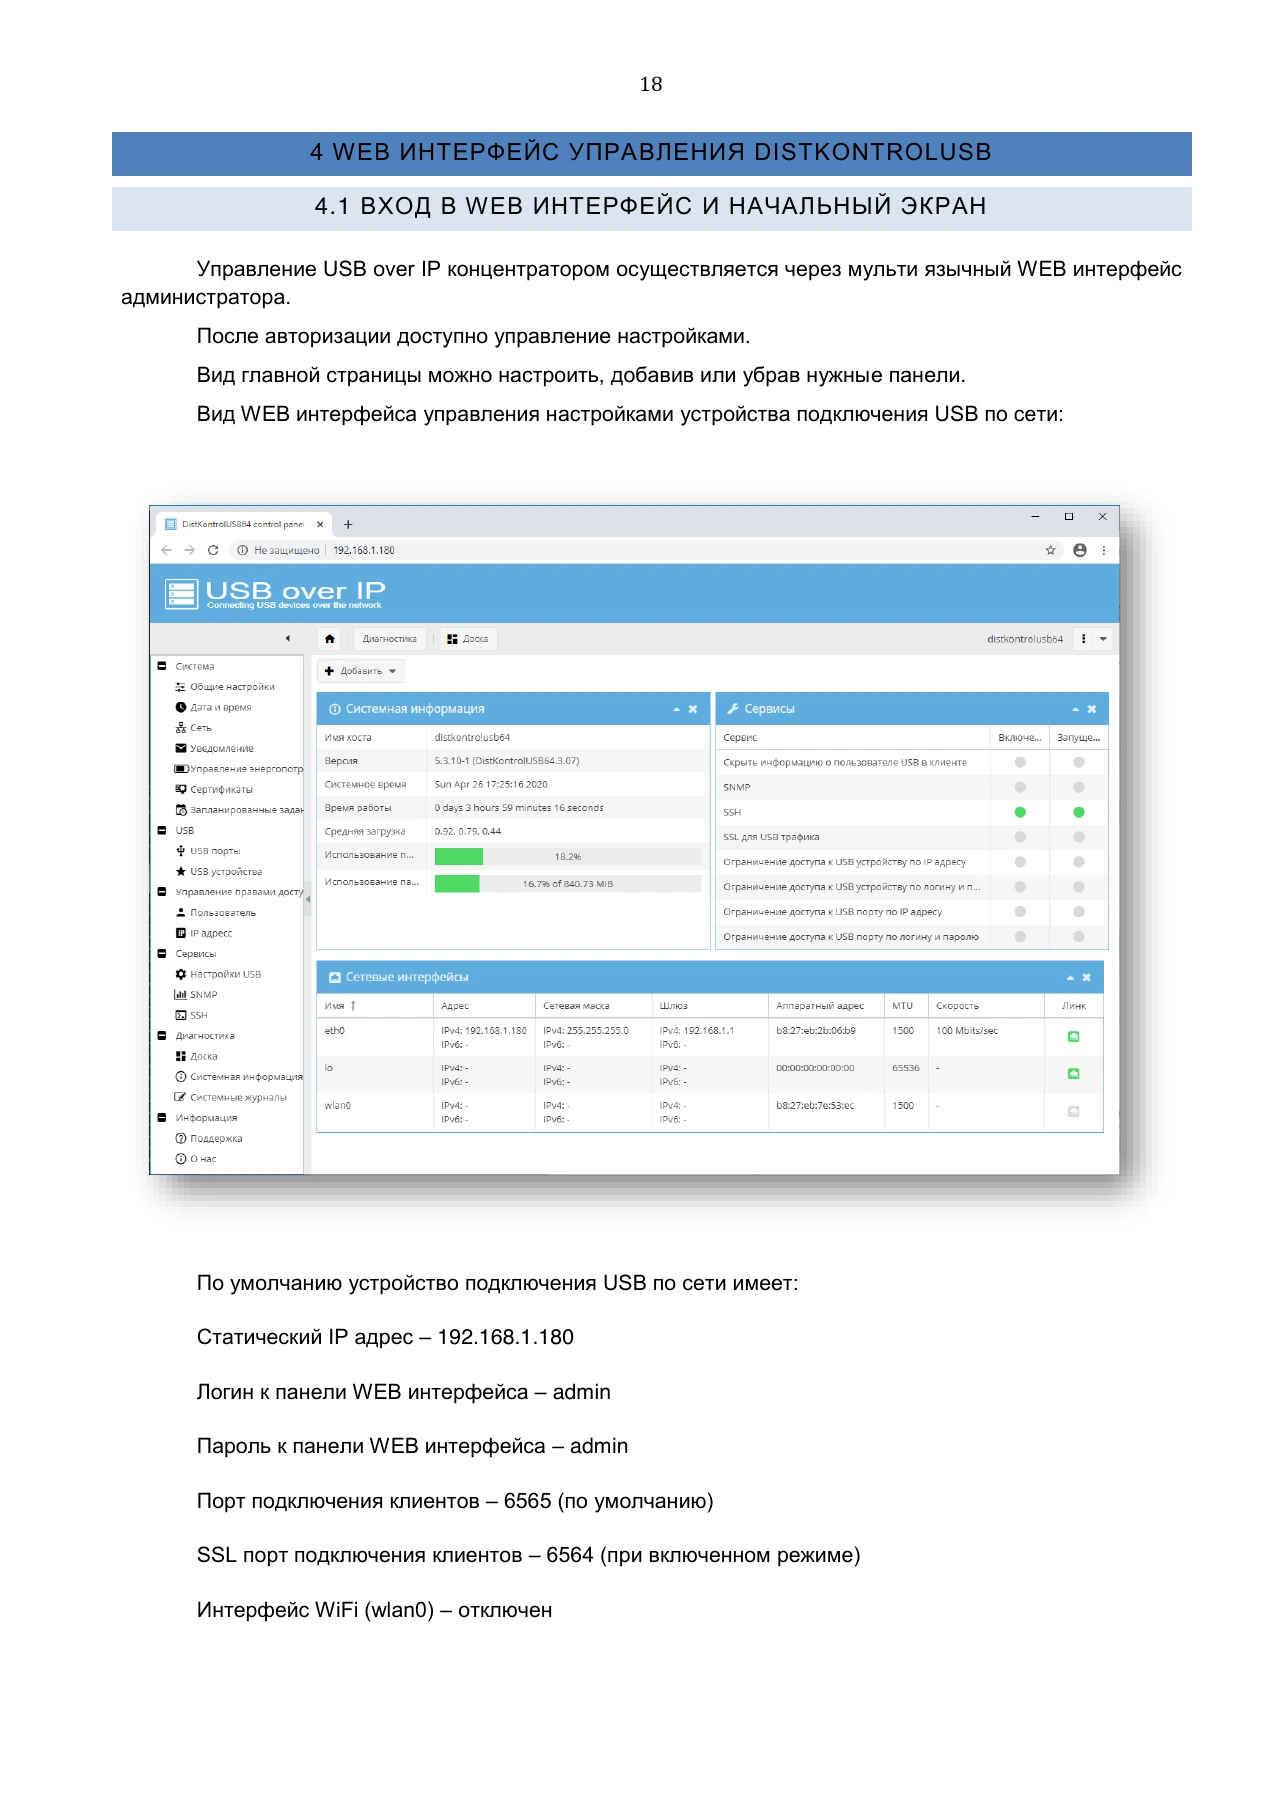Open the Chrome three-dot menu

tap(1104, 550)
